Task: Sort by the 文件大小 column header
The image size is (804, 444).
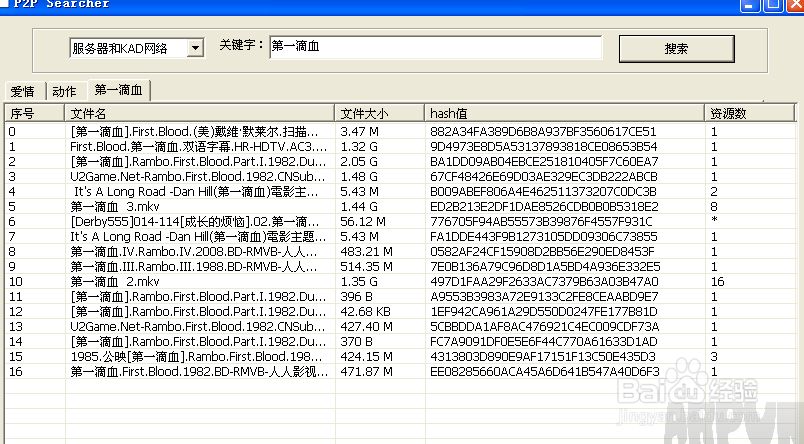Action: pos(379,113)
